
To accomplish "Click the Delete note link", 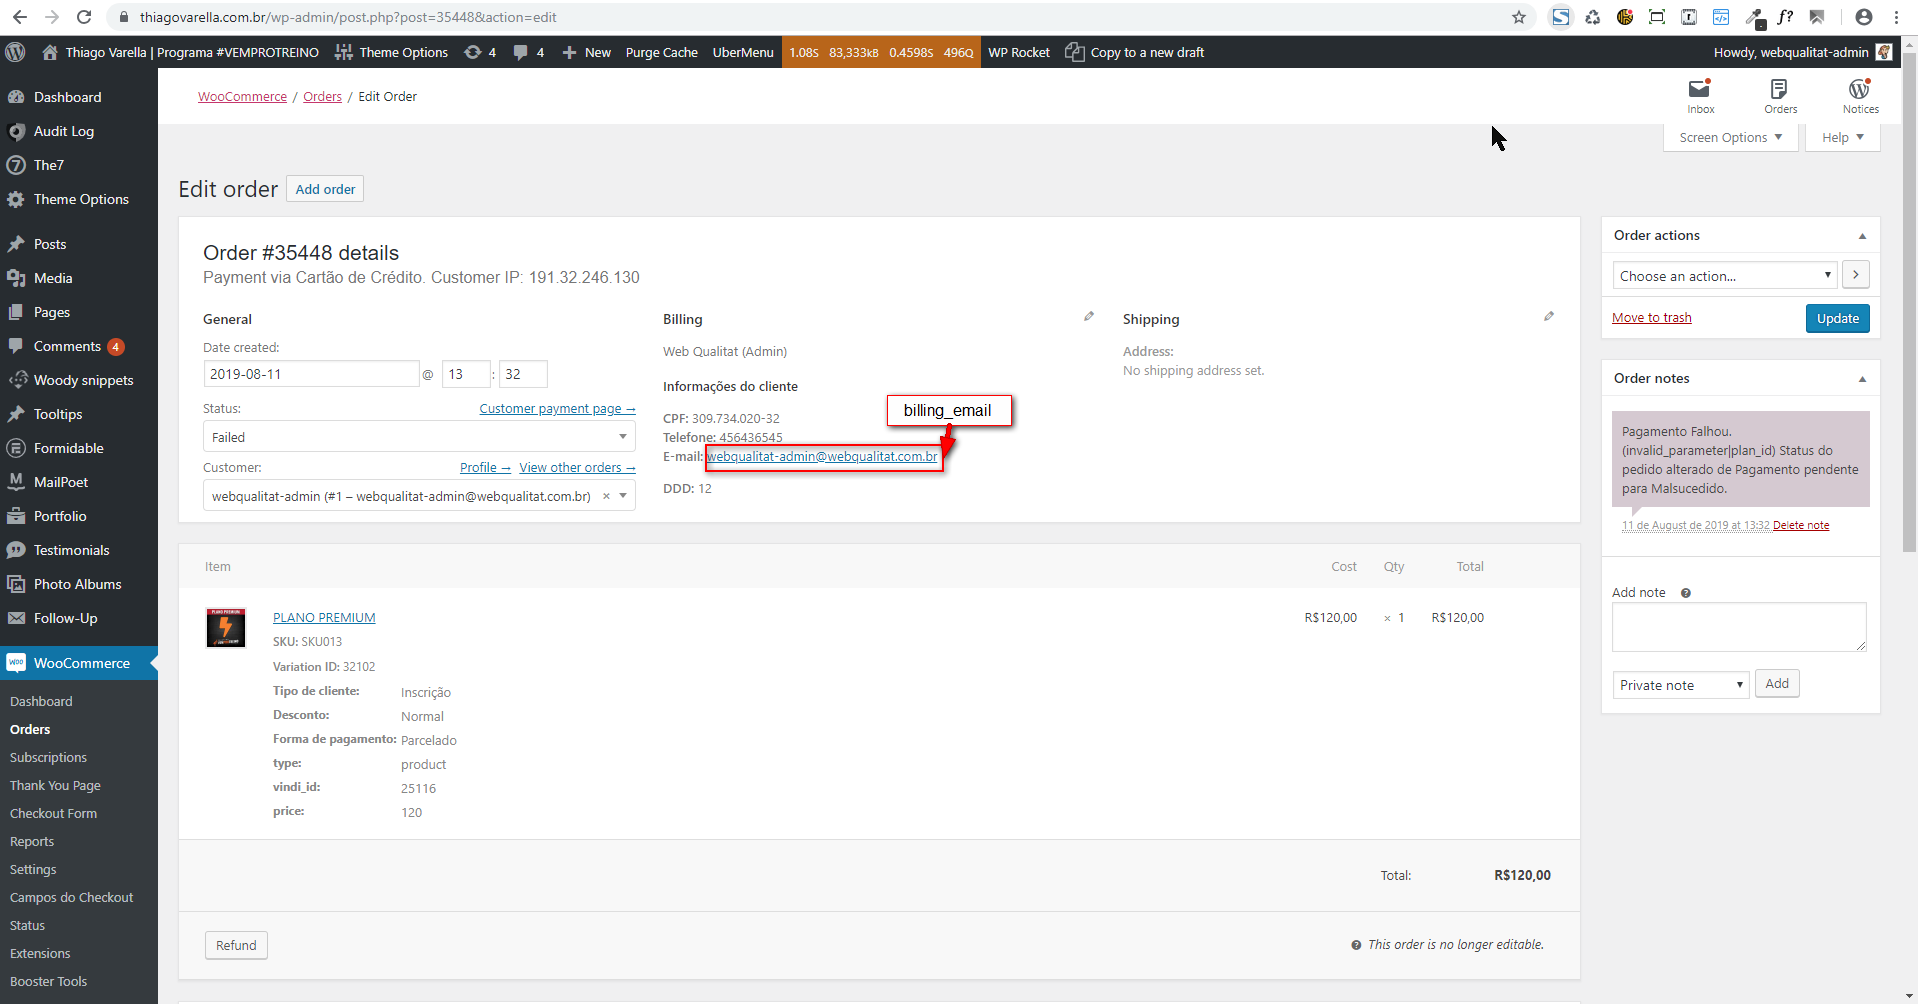I will [x=1801, y=525].
